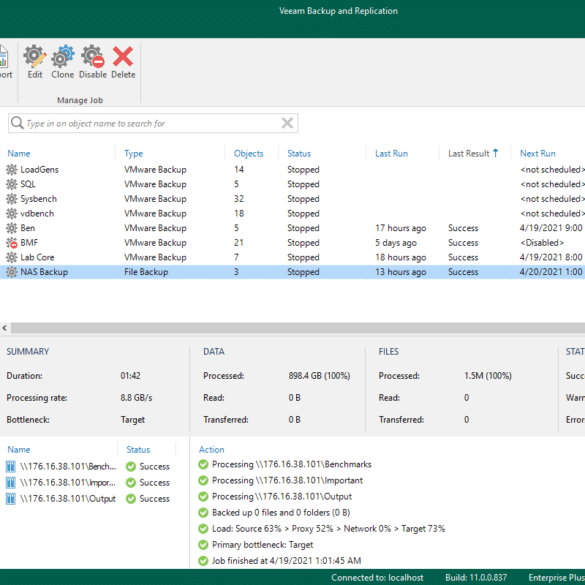Select the Sysbench job name
The height and width of the screenshot is (585, 585).
[x=38, y=199]
